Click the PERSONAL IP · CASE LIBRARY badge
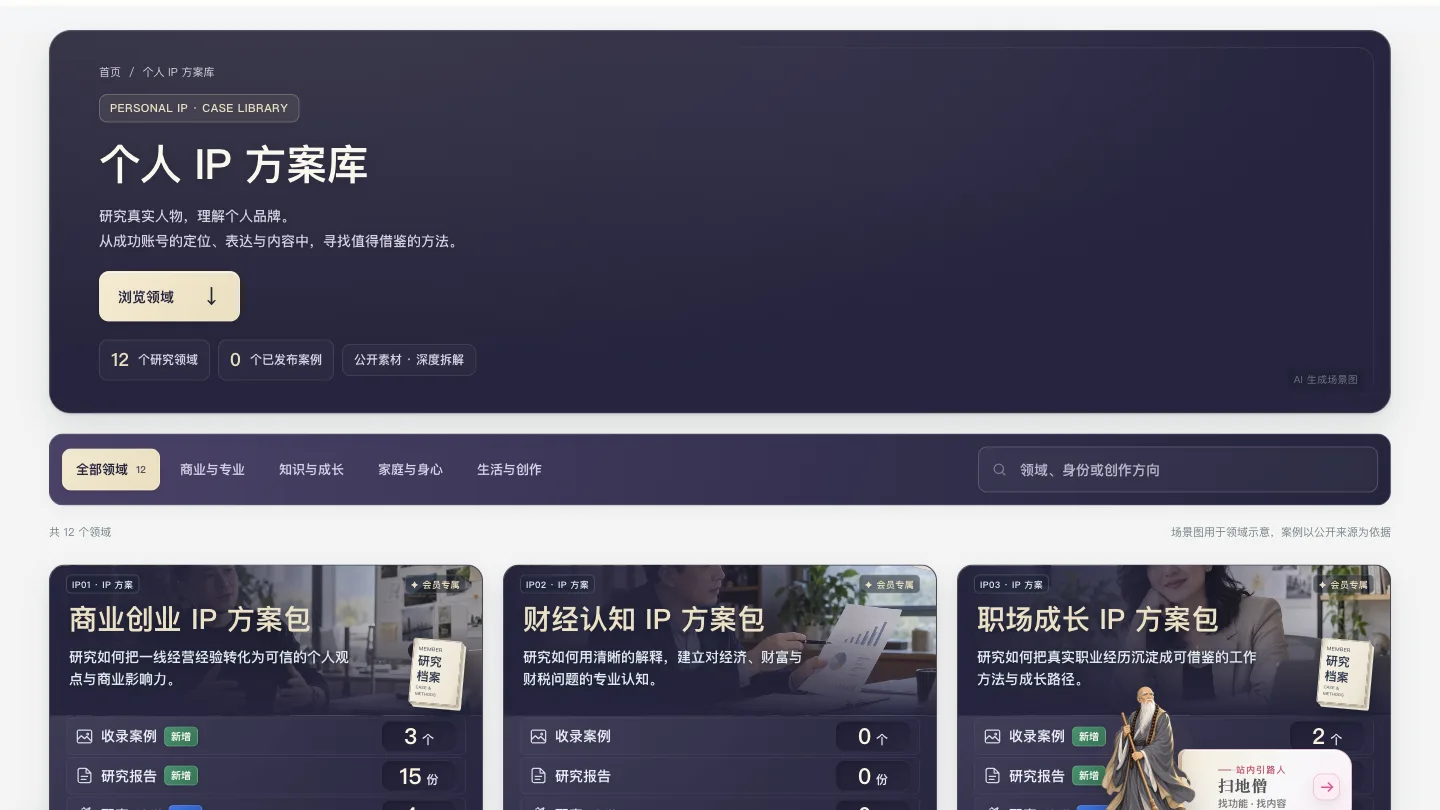This screenshot has height=810, width=1440. click(x=199, y=108)
